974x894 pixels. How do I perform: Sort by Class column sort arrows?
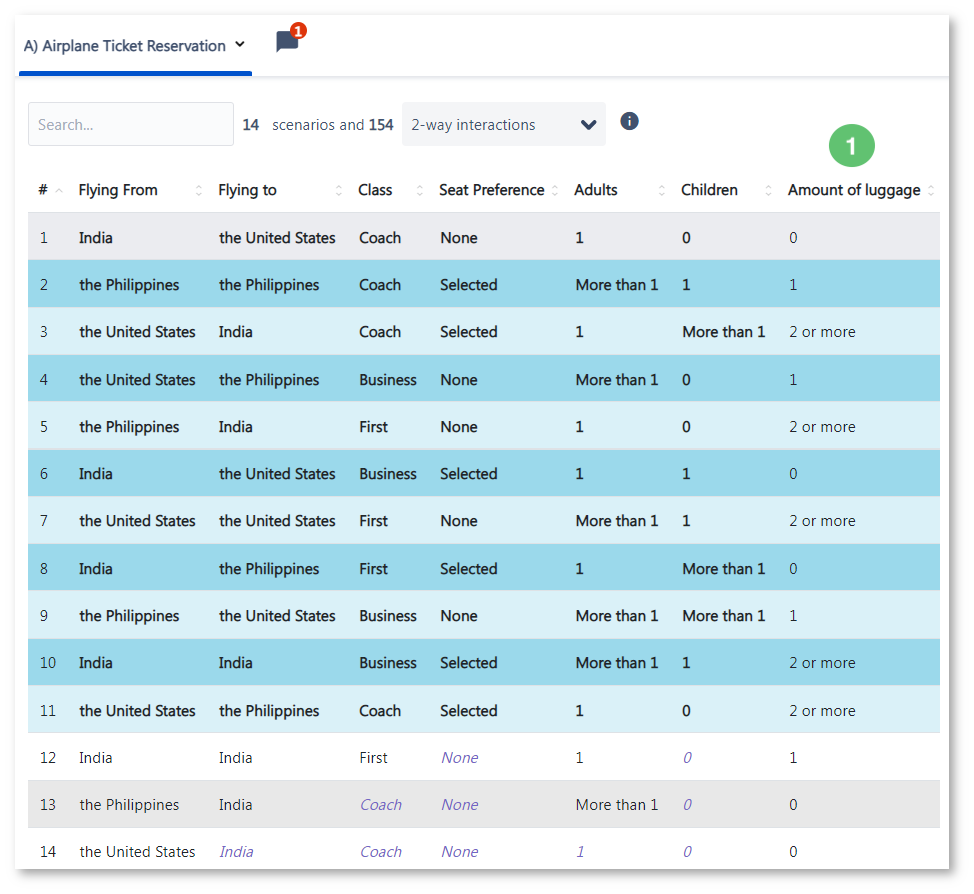tap(420, 191)
